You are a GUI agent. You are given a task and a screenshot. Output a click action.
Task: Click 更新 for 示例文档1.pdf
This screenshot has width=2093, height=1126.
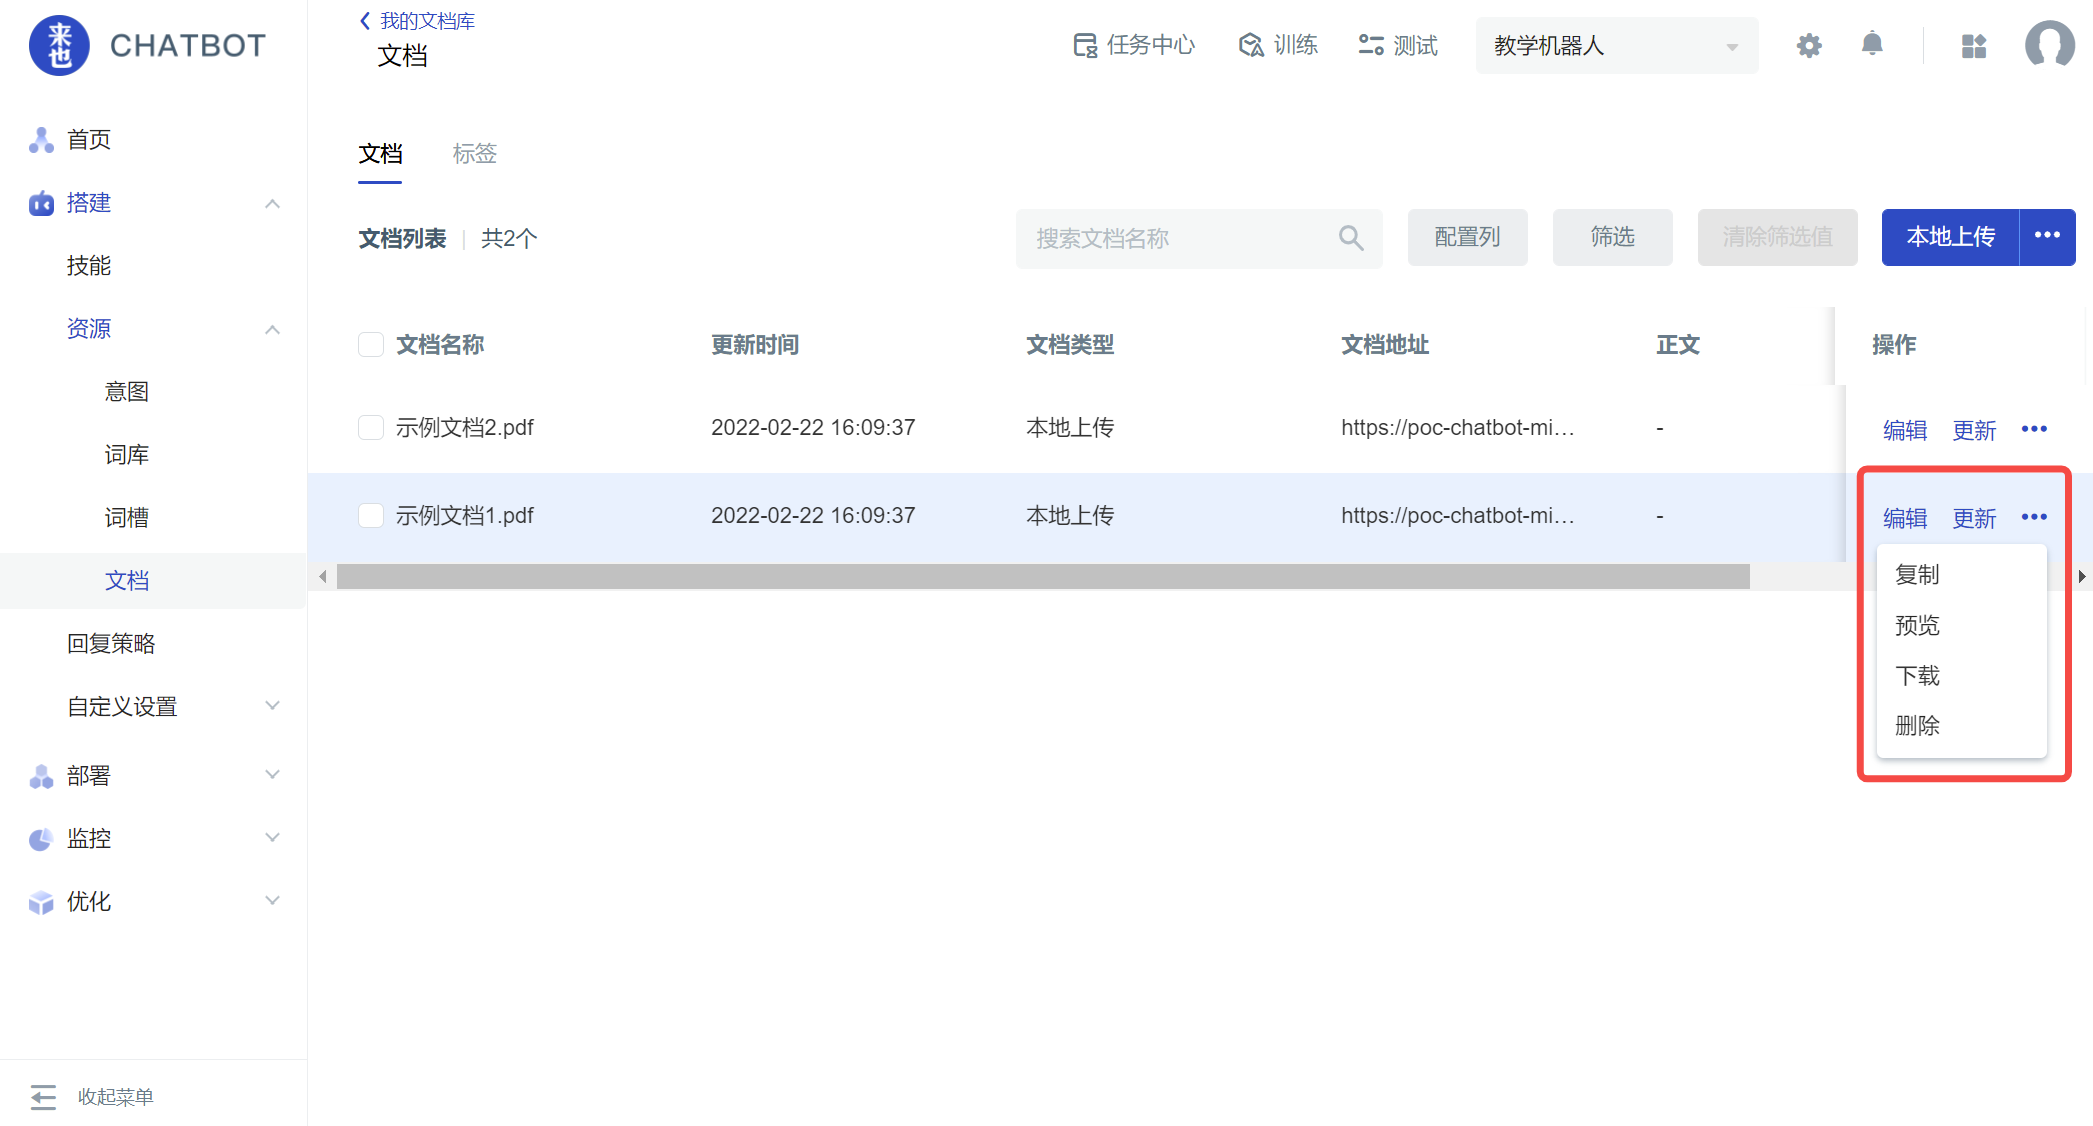[x=1974, y=518]
